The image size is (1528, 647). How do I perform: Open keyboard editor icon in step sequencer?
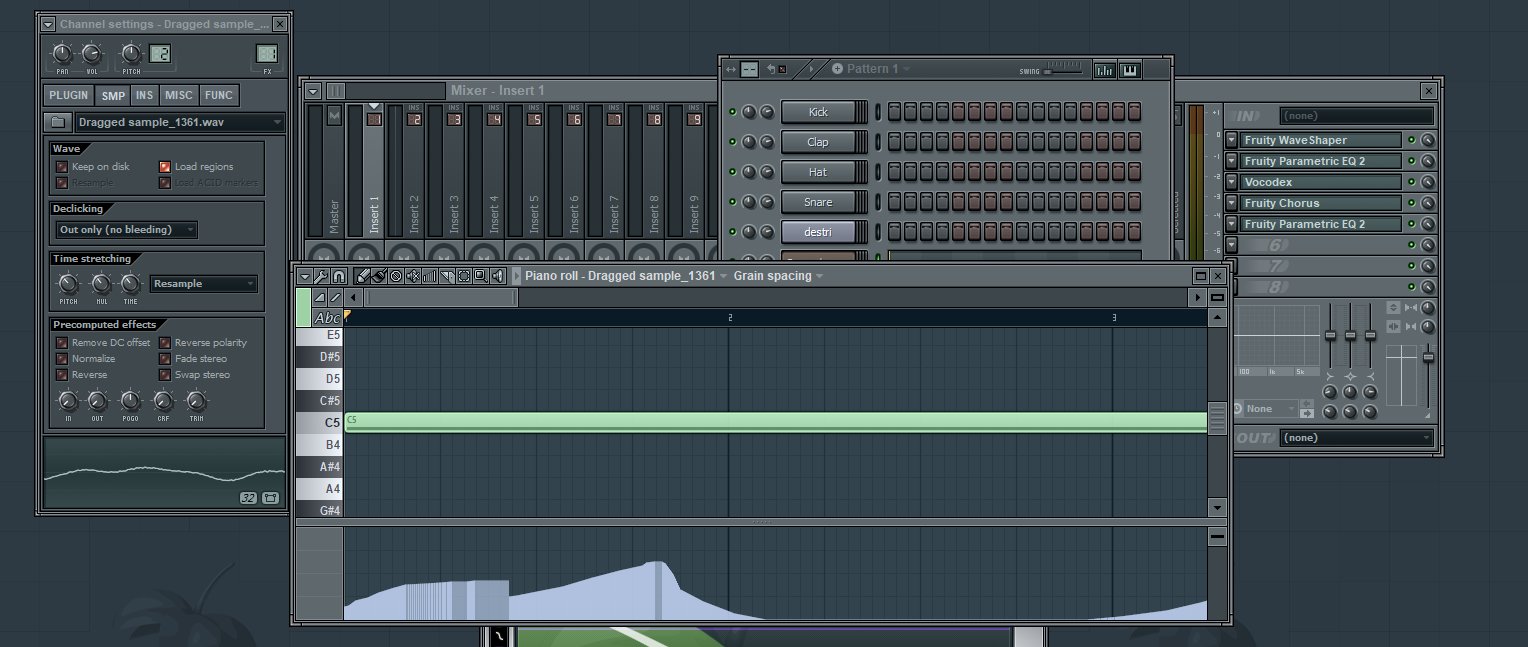point(1130,70)
